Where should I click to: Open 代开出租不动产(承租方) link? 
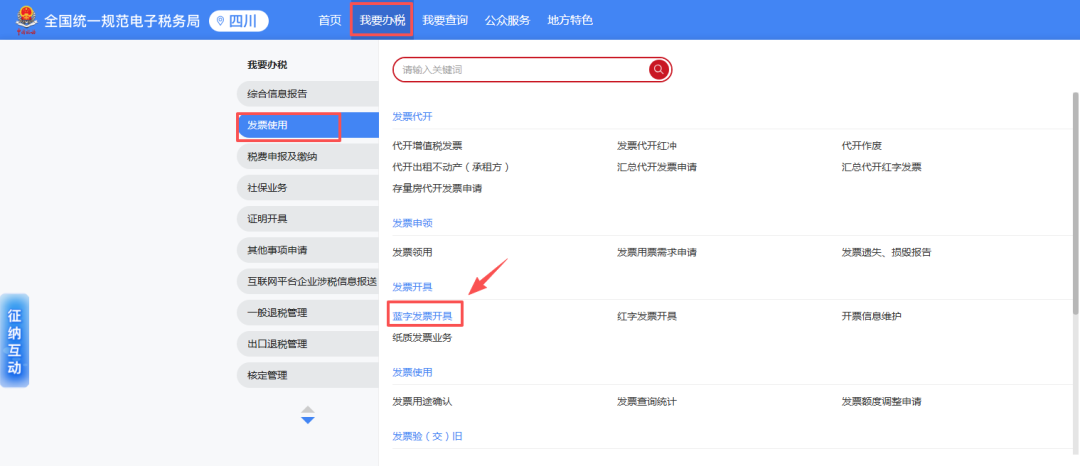pos(451,167)
